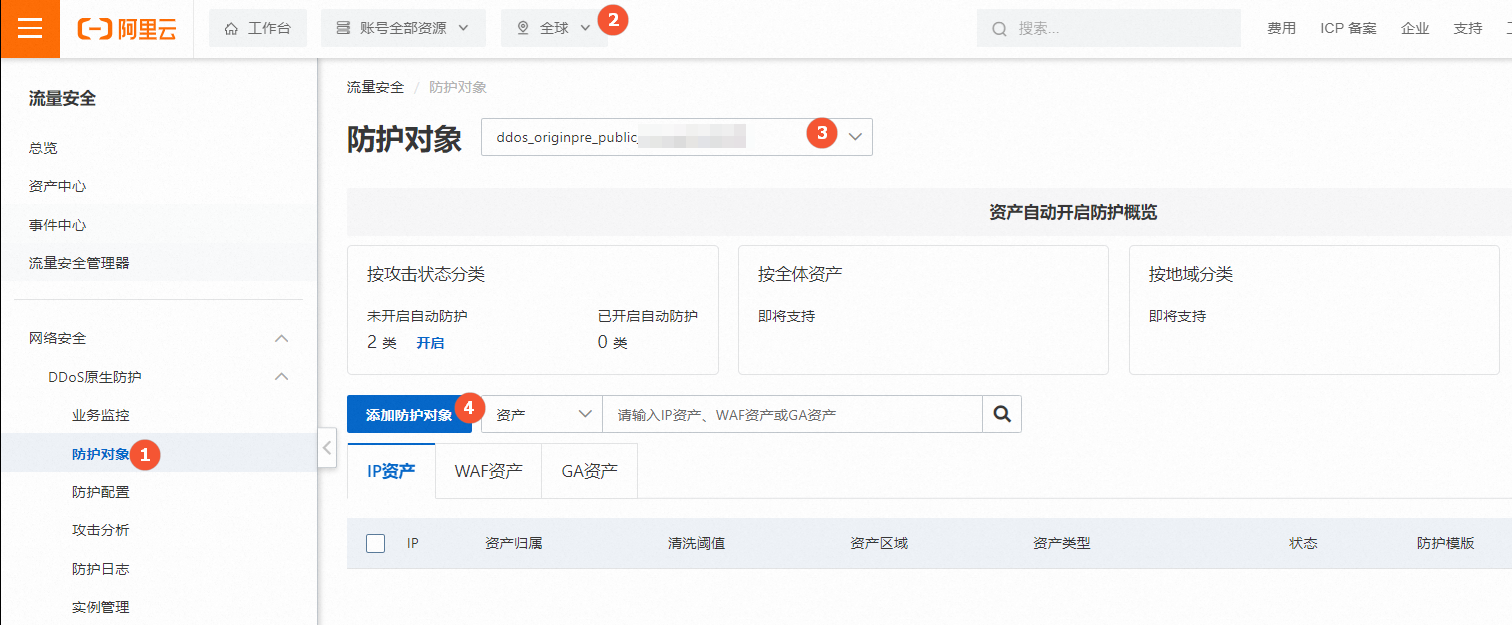Click the magnifier icon in top search bar

(999, 28)
